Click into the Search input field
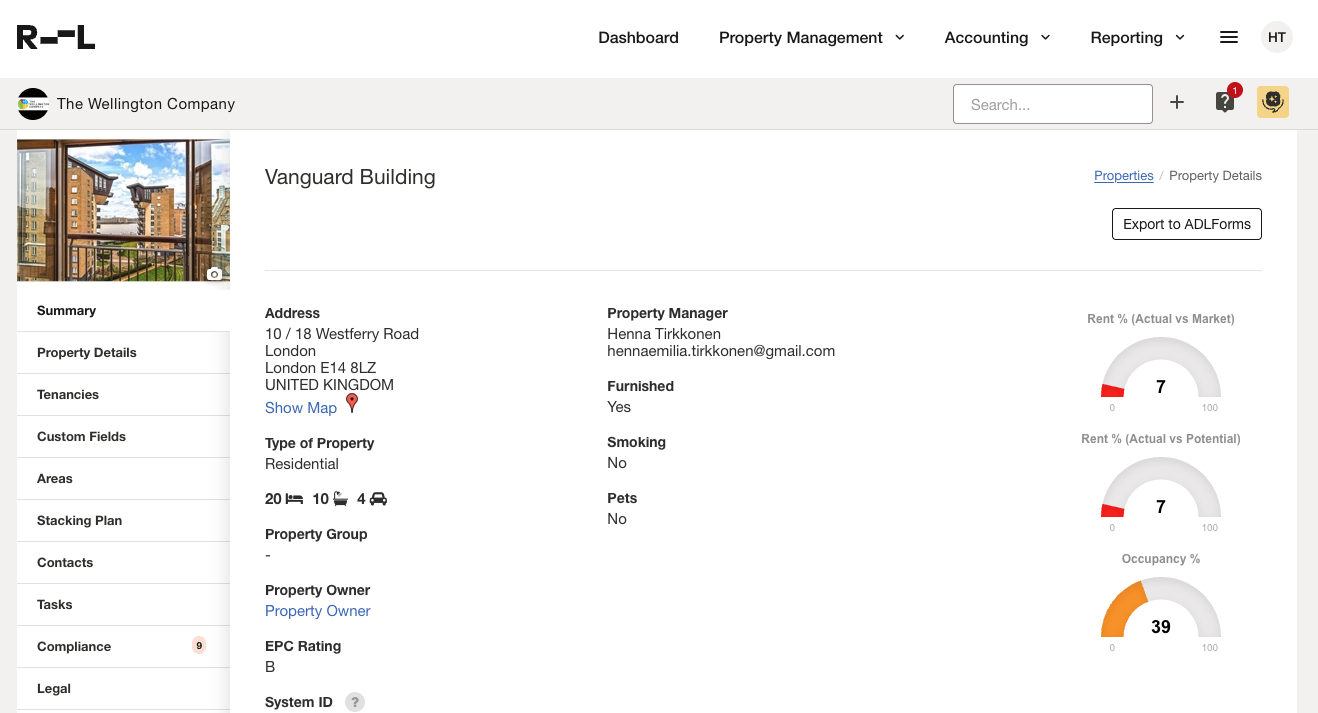Image resolution: width=1318 pixels, height=713 pixels. (x=1052, y=104)
